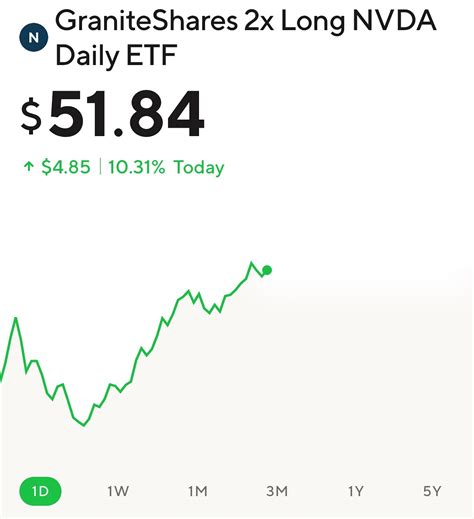Image resolution: width=474 pixels, height=519 pixels.
Task: Switch to the 1M chart range
Action: (197, 491)
